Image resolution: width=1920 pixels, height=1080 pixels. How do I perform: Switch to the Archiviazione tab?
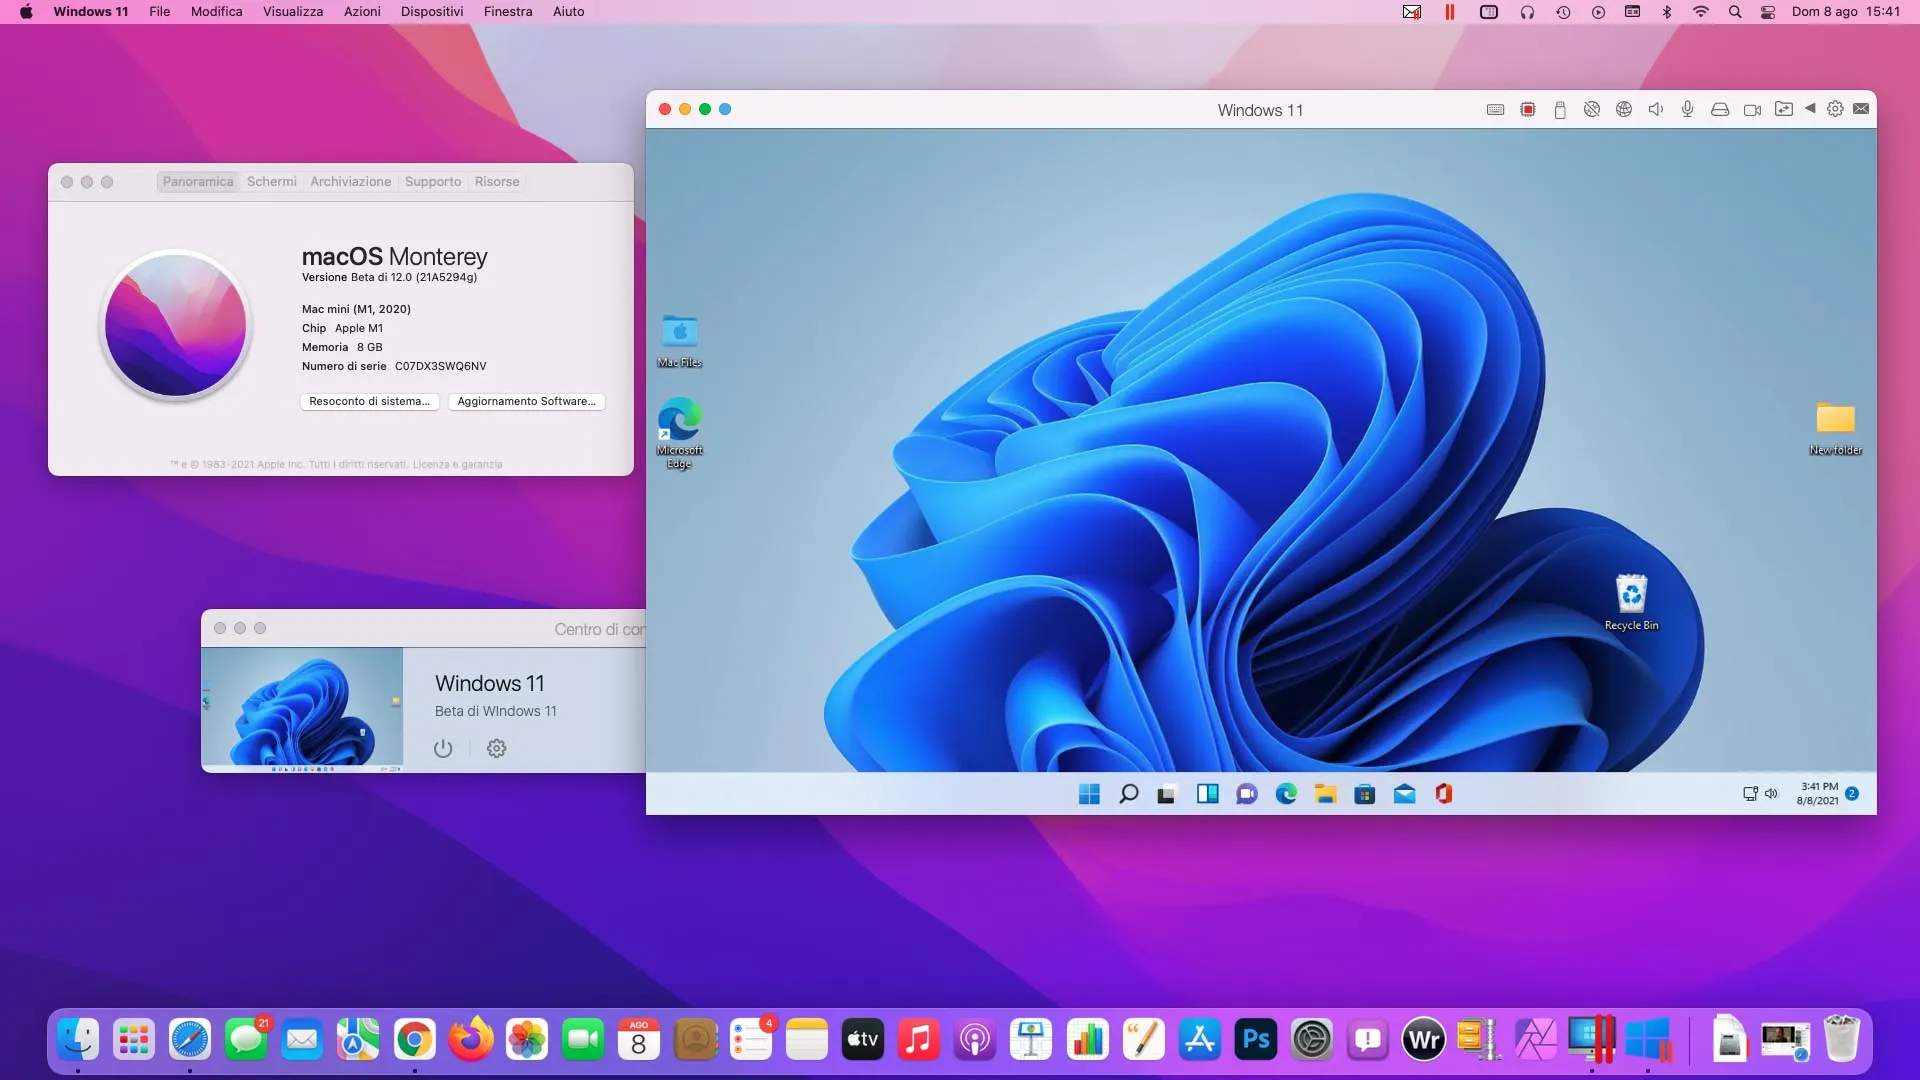350,182
